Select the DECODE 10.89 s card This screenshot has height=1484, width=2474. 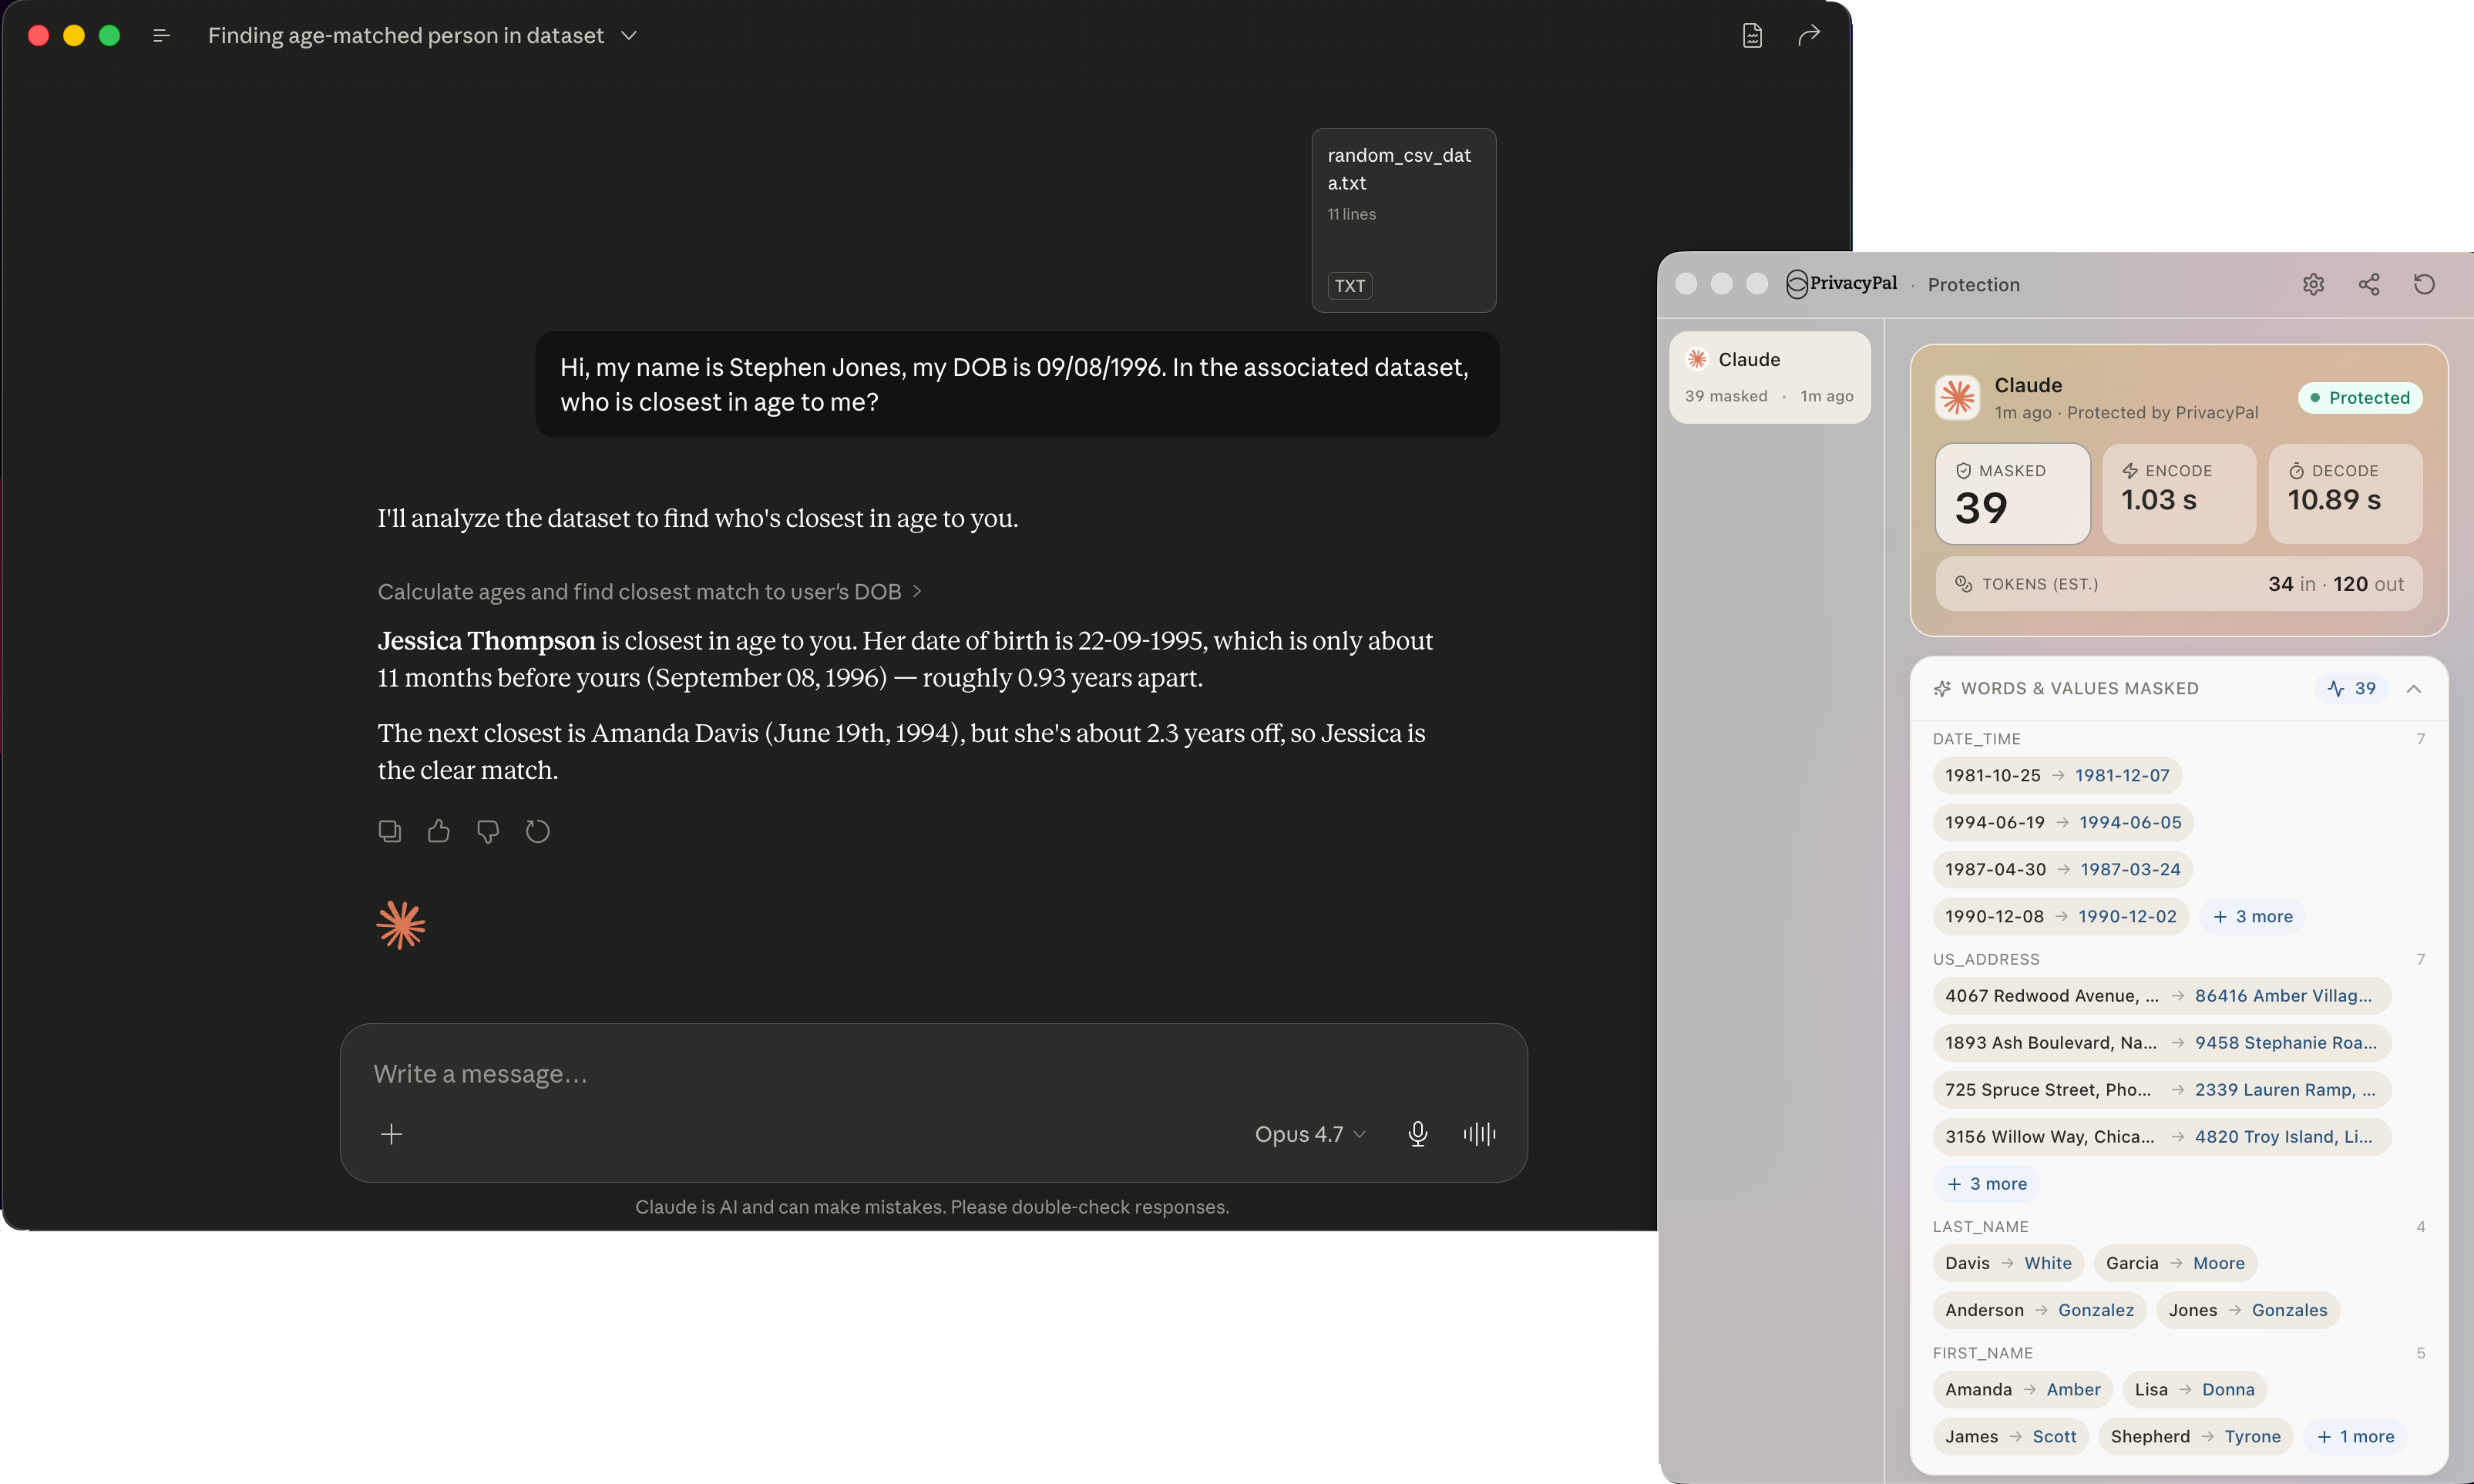point(2345,494)
